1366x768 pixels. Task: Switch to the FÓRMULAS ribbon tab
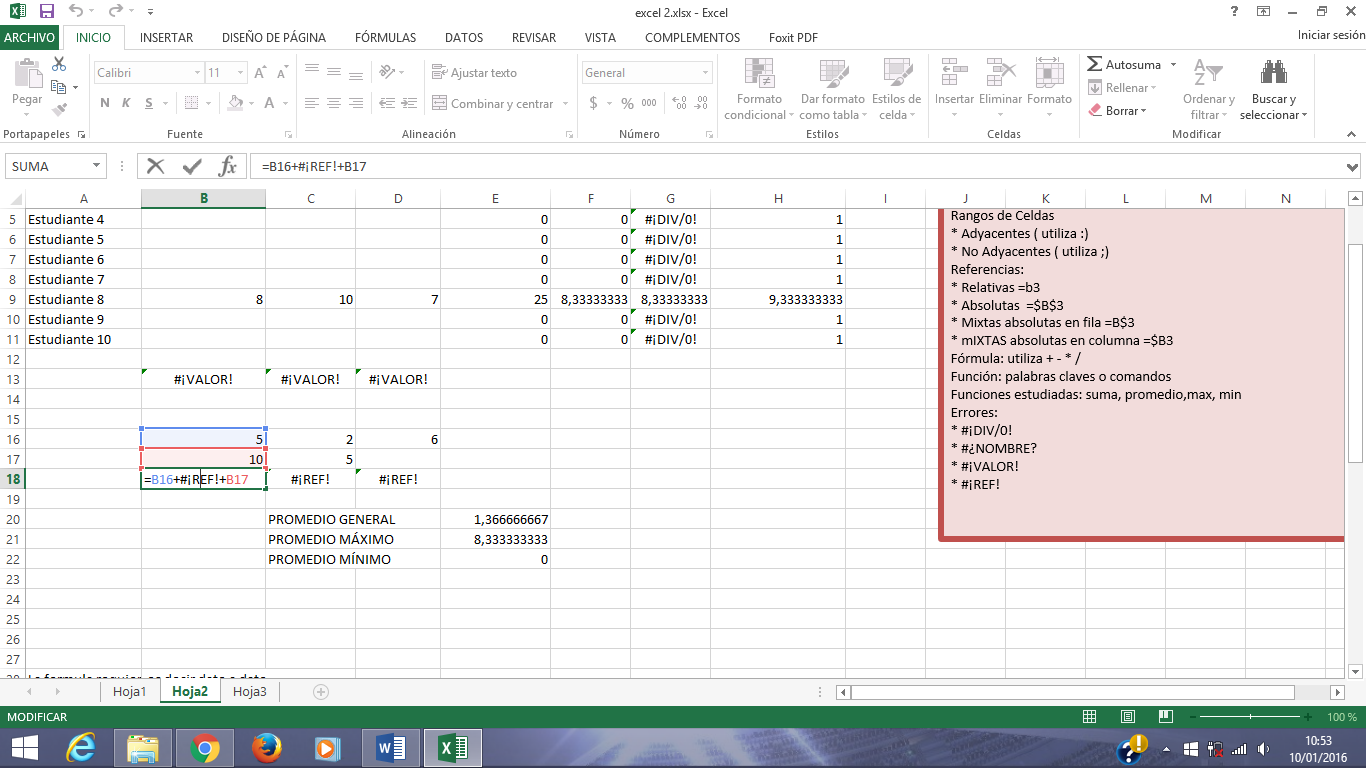click(x=385, y=37)
